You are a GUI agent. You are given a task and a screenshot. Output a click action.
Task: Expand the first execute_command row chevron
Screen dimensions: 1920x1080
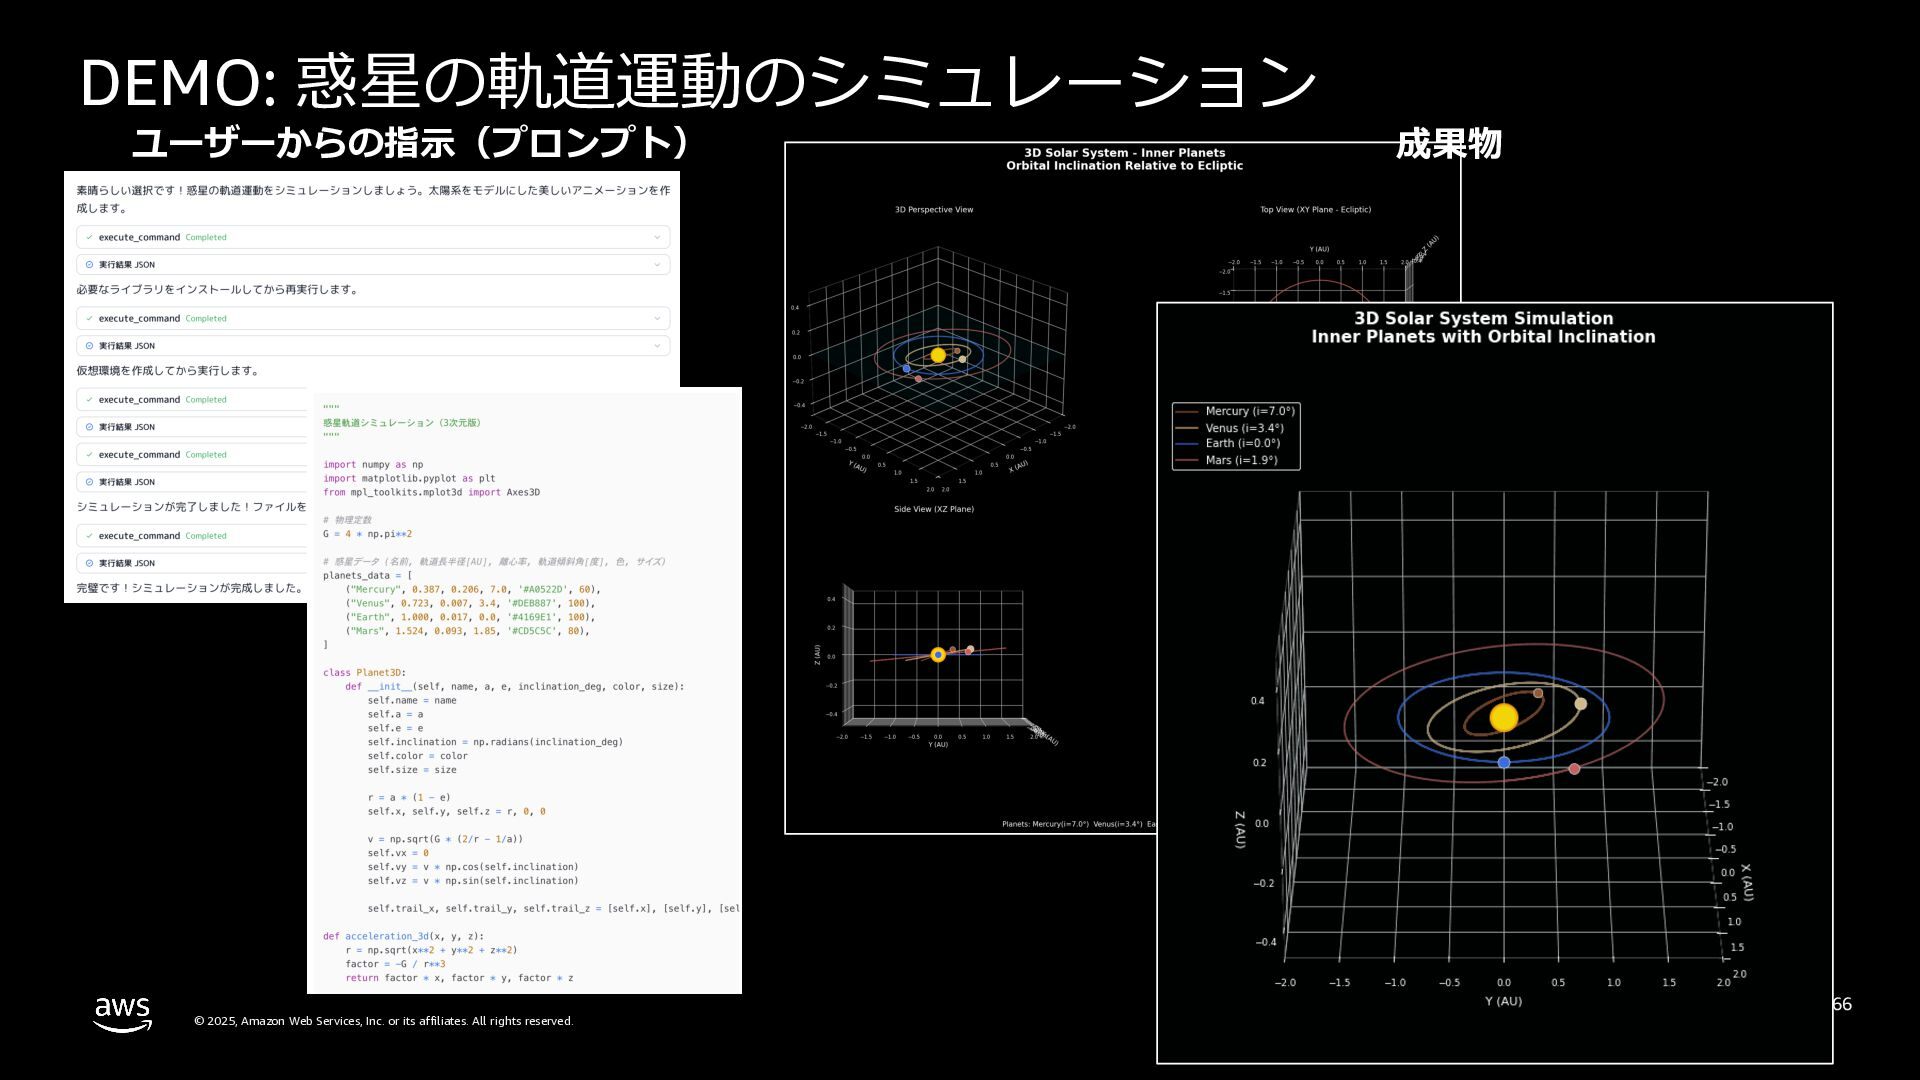[x=657, y=237]
